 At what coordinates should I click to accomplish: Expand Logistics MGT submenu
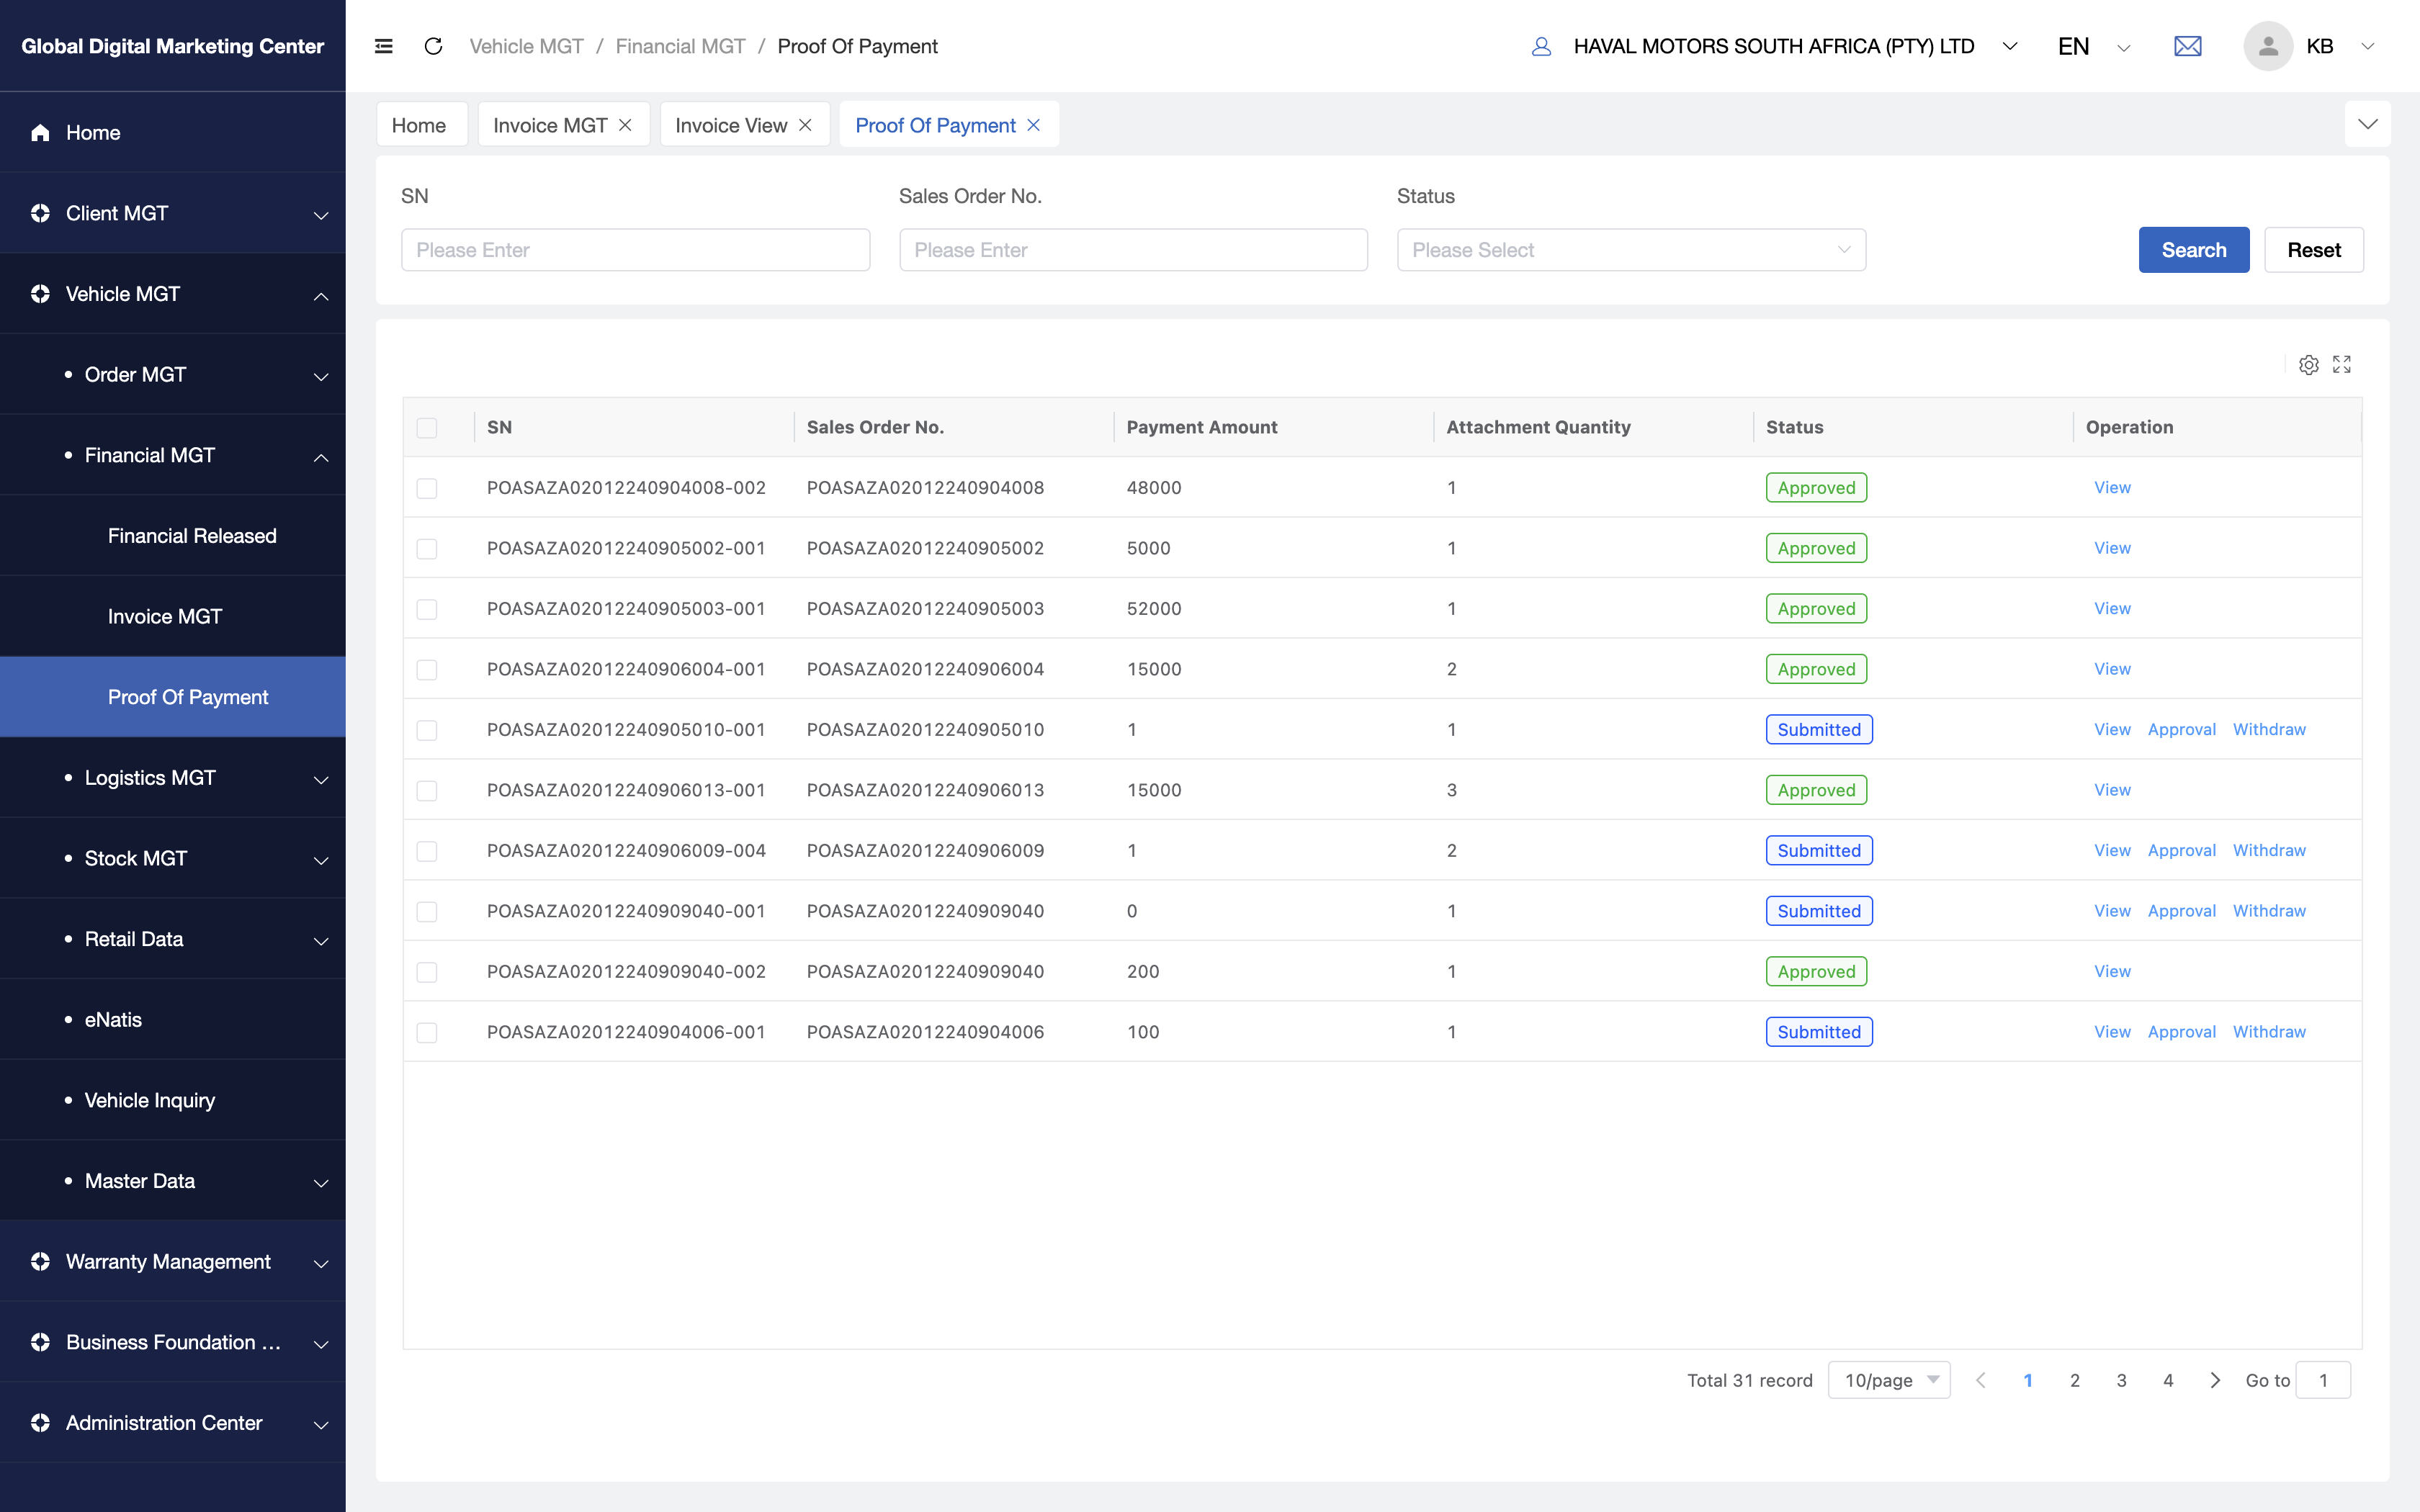pos(321,779)
